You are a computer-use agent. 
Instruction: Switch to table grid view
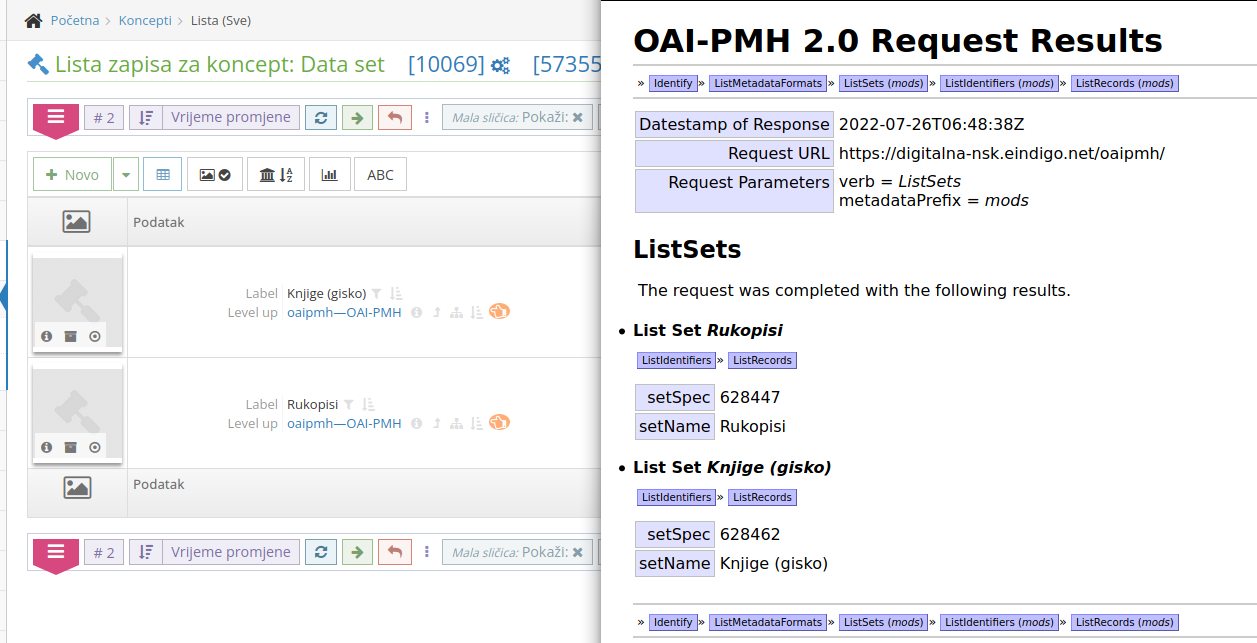click(161, 173)
